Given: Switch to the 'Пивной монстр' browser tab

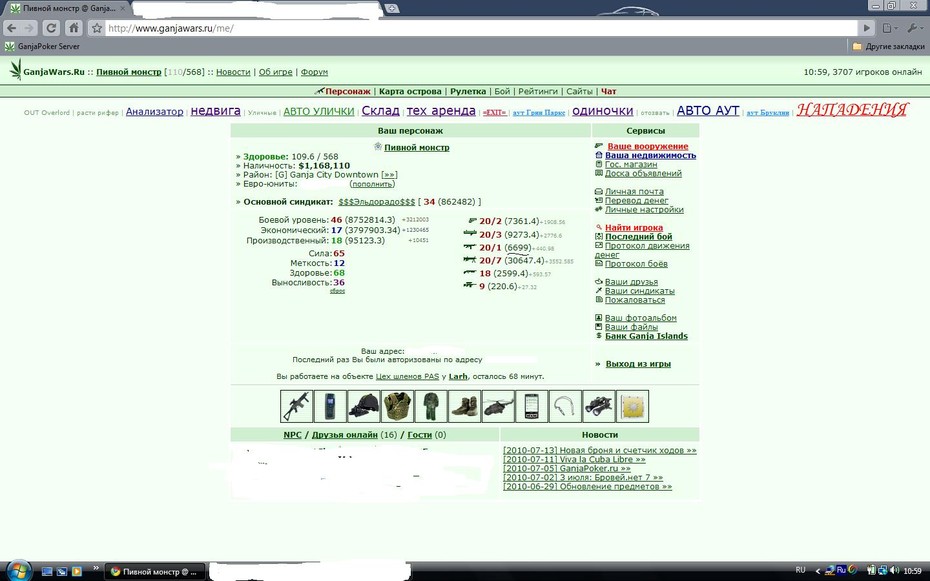Looking at the screenshot, I should pos(69,9).
